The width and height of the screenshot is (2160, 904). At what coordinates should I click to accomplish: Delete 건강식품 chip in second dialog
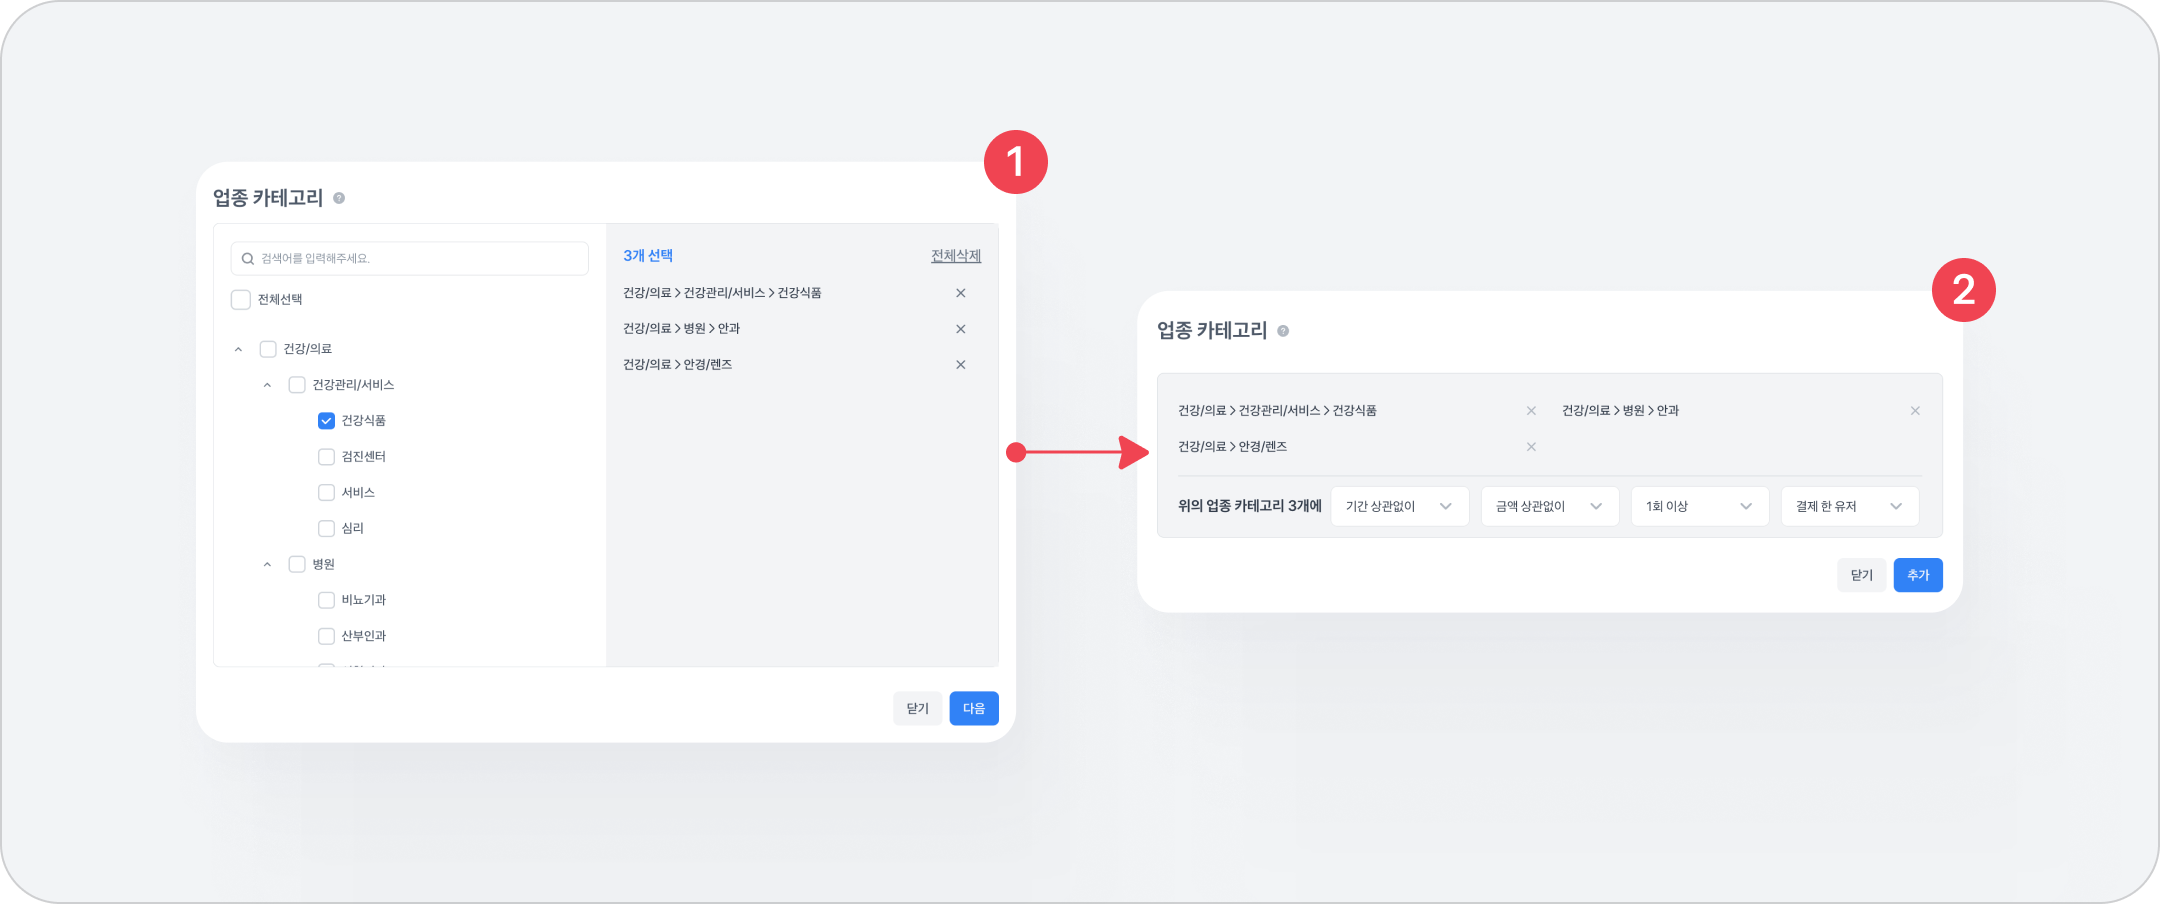(1531, 411)
